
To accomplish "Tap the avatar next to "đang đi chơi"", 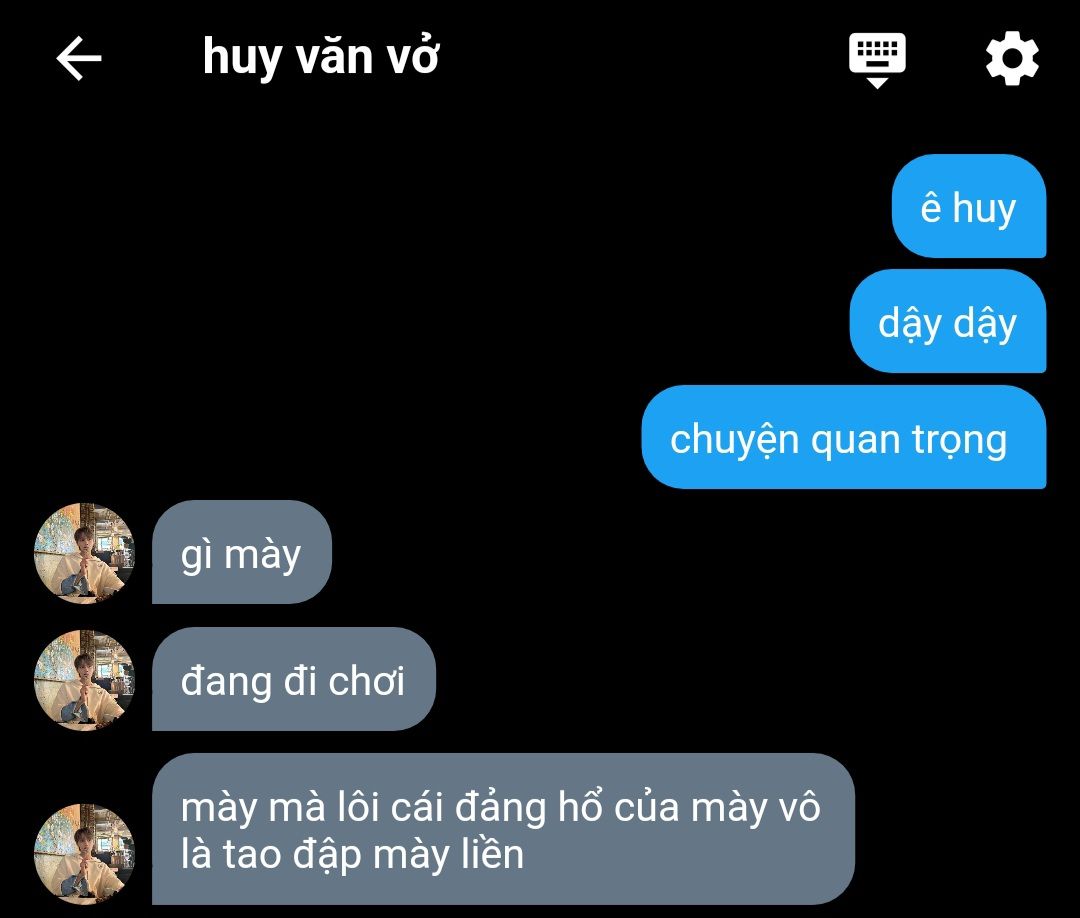I will pos(85,680).
